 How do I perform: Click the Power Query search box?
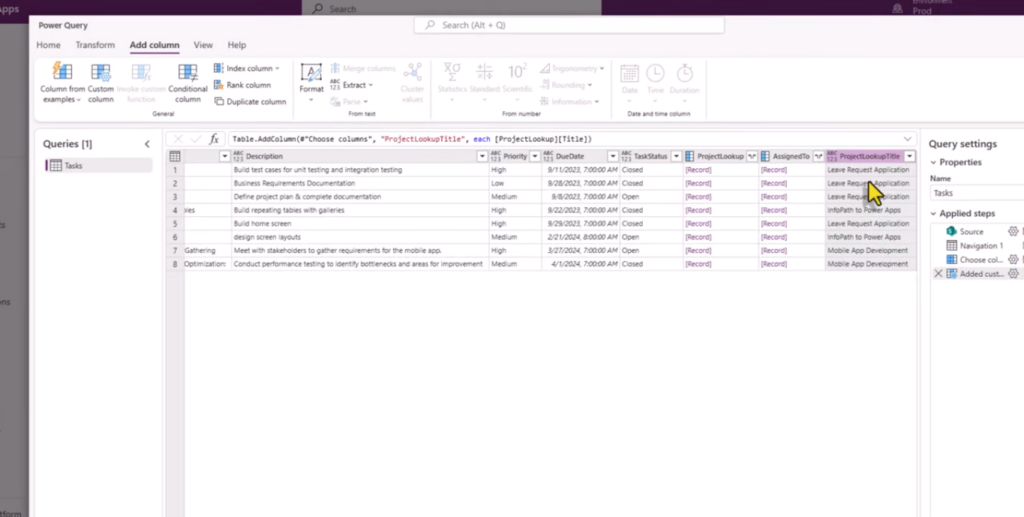(569, 25)
